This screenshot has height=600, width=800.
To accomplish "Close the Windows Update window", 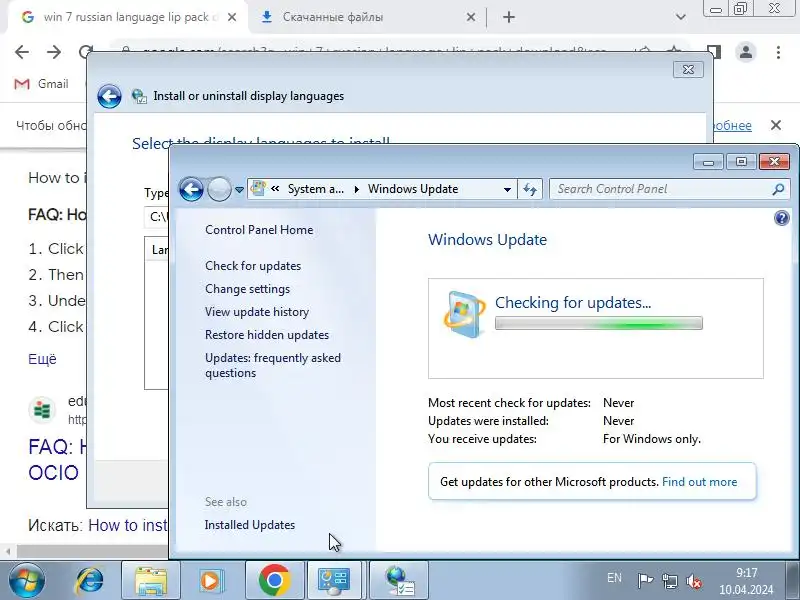I will [x=774, y=162].
